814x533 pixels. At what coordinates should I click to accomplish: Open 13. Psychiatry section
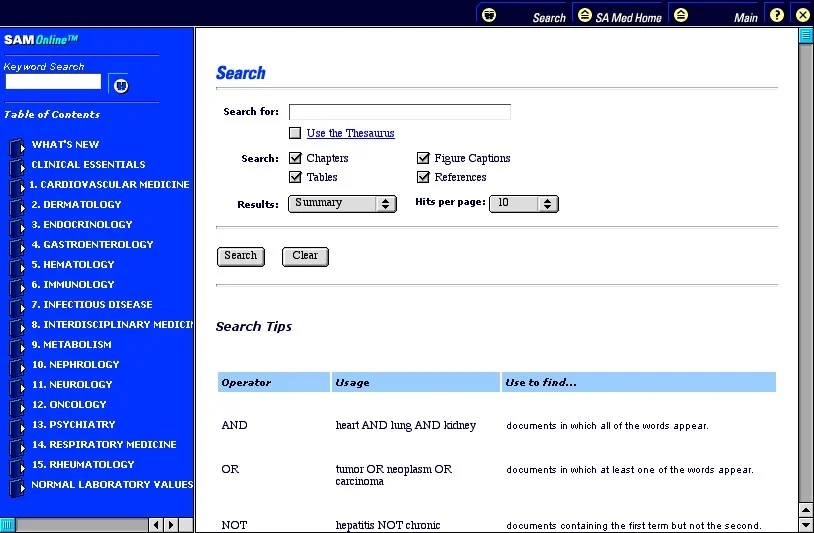[74, 425]
